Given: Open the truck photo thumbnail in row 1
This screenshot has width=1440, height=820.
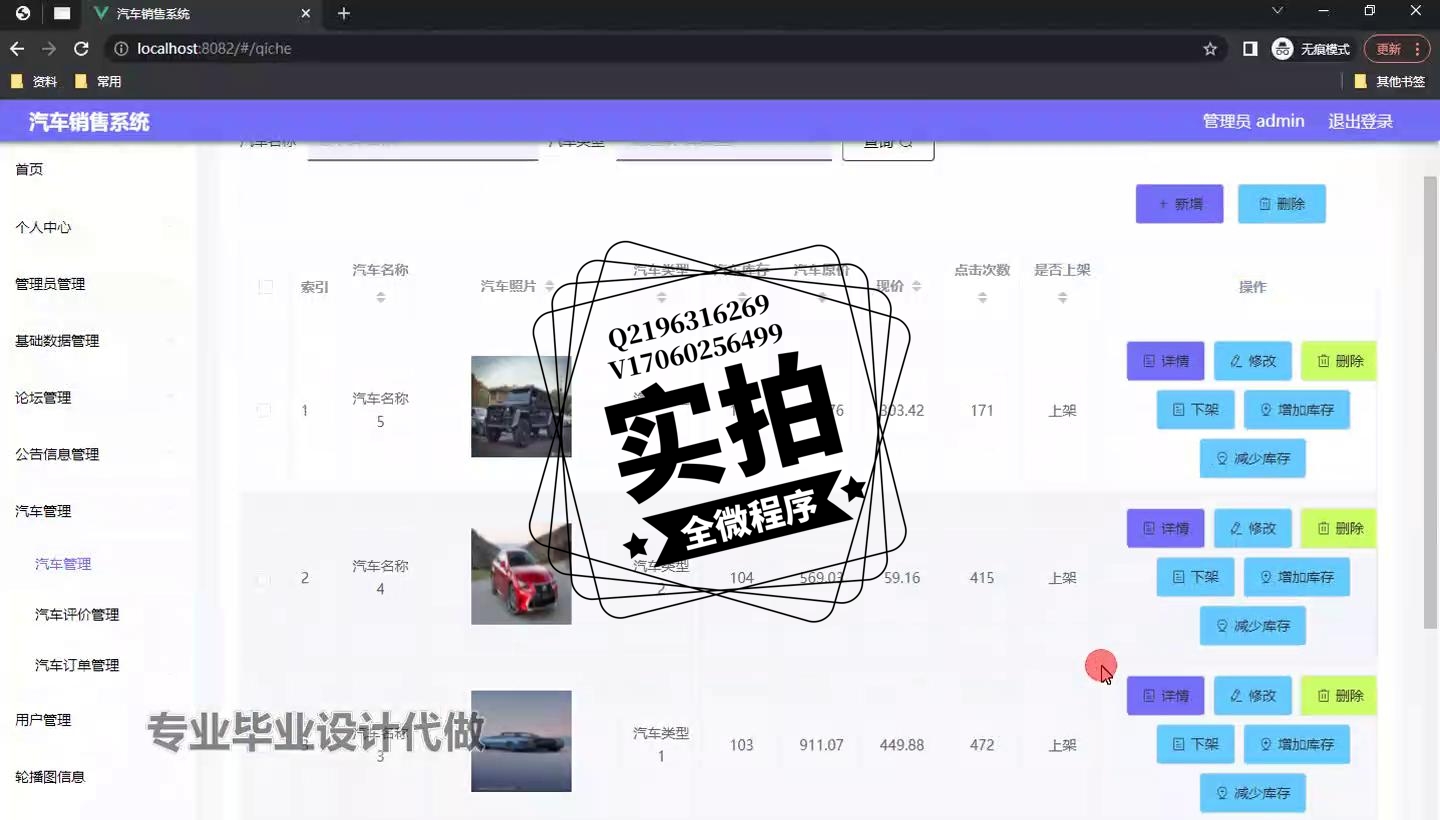Looking at the screenshot, I should click(x=521, y=407).
